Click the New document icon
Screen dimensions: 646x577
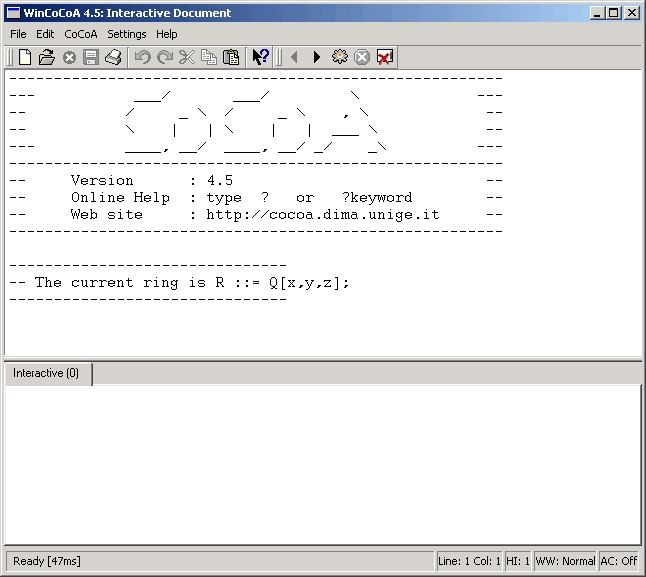tap(25, 57)
